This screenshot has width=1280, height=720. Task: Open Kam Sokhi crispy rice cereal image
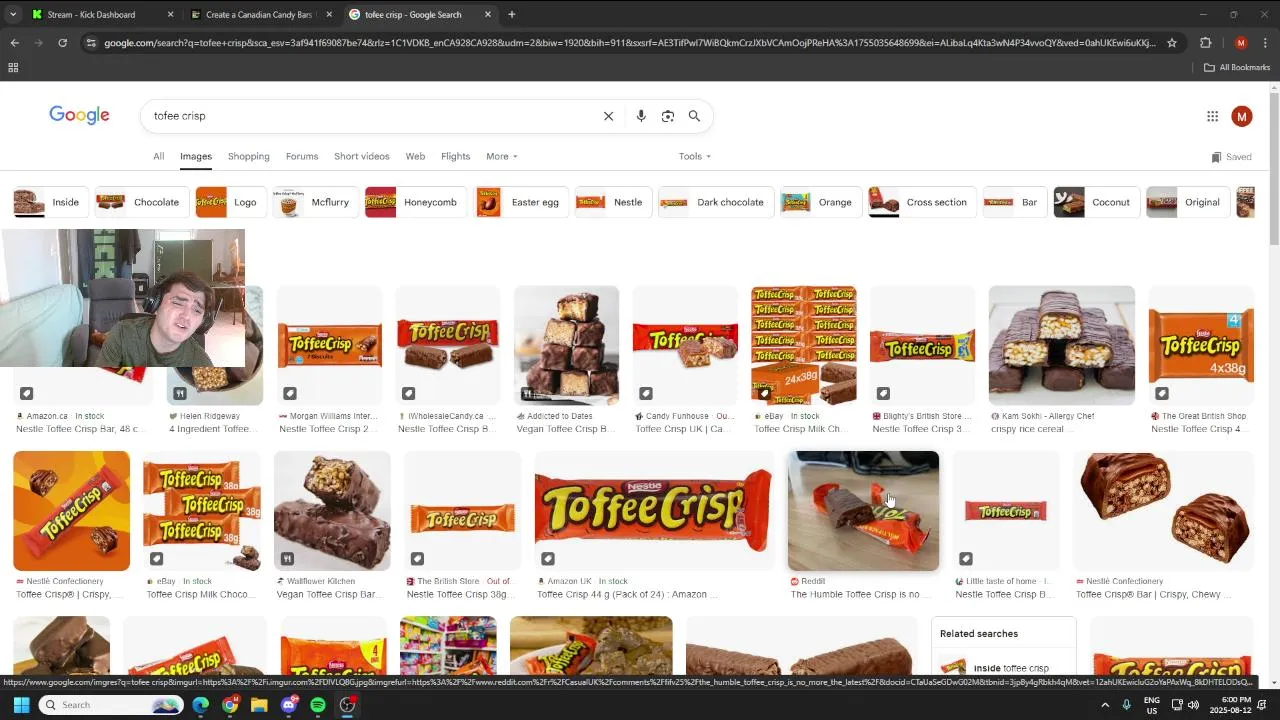pos(1062,345)
